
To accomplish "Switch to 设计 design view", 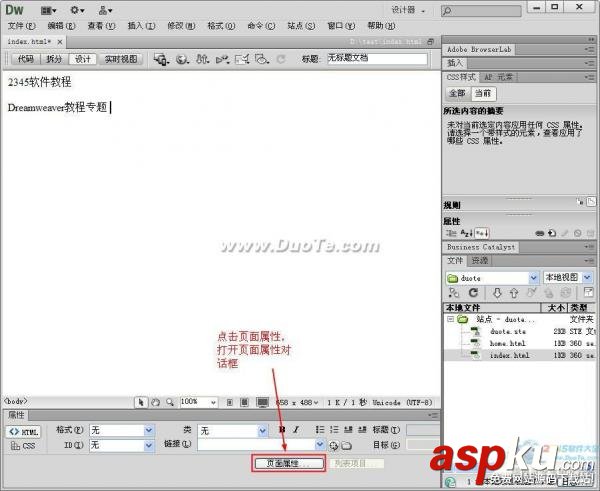I will tap(83, 59).
